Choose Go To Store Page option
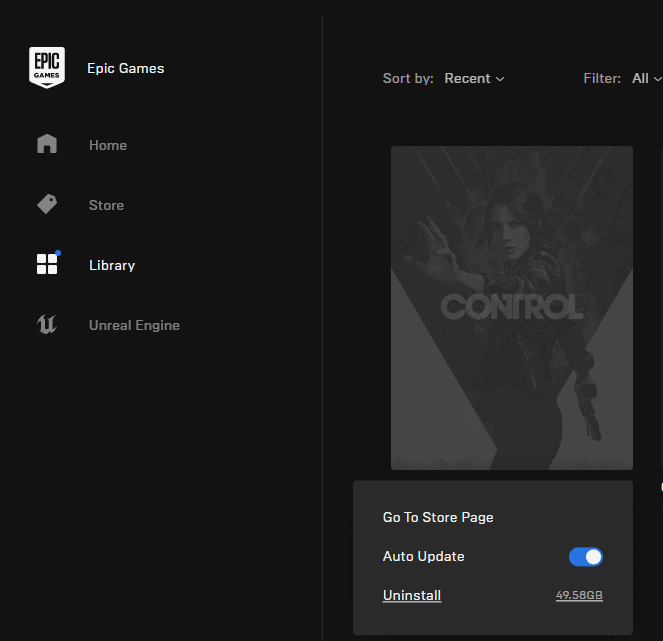 438,517
